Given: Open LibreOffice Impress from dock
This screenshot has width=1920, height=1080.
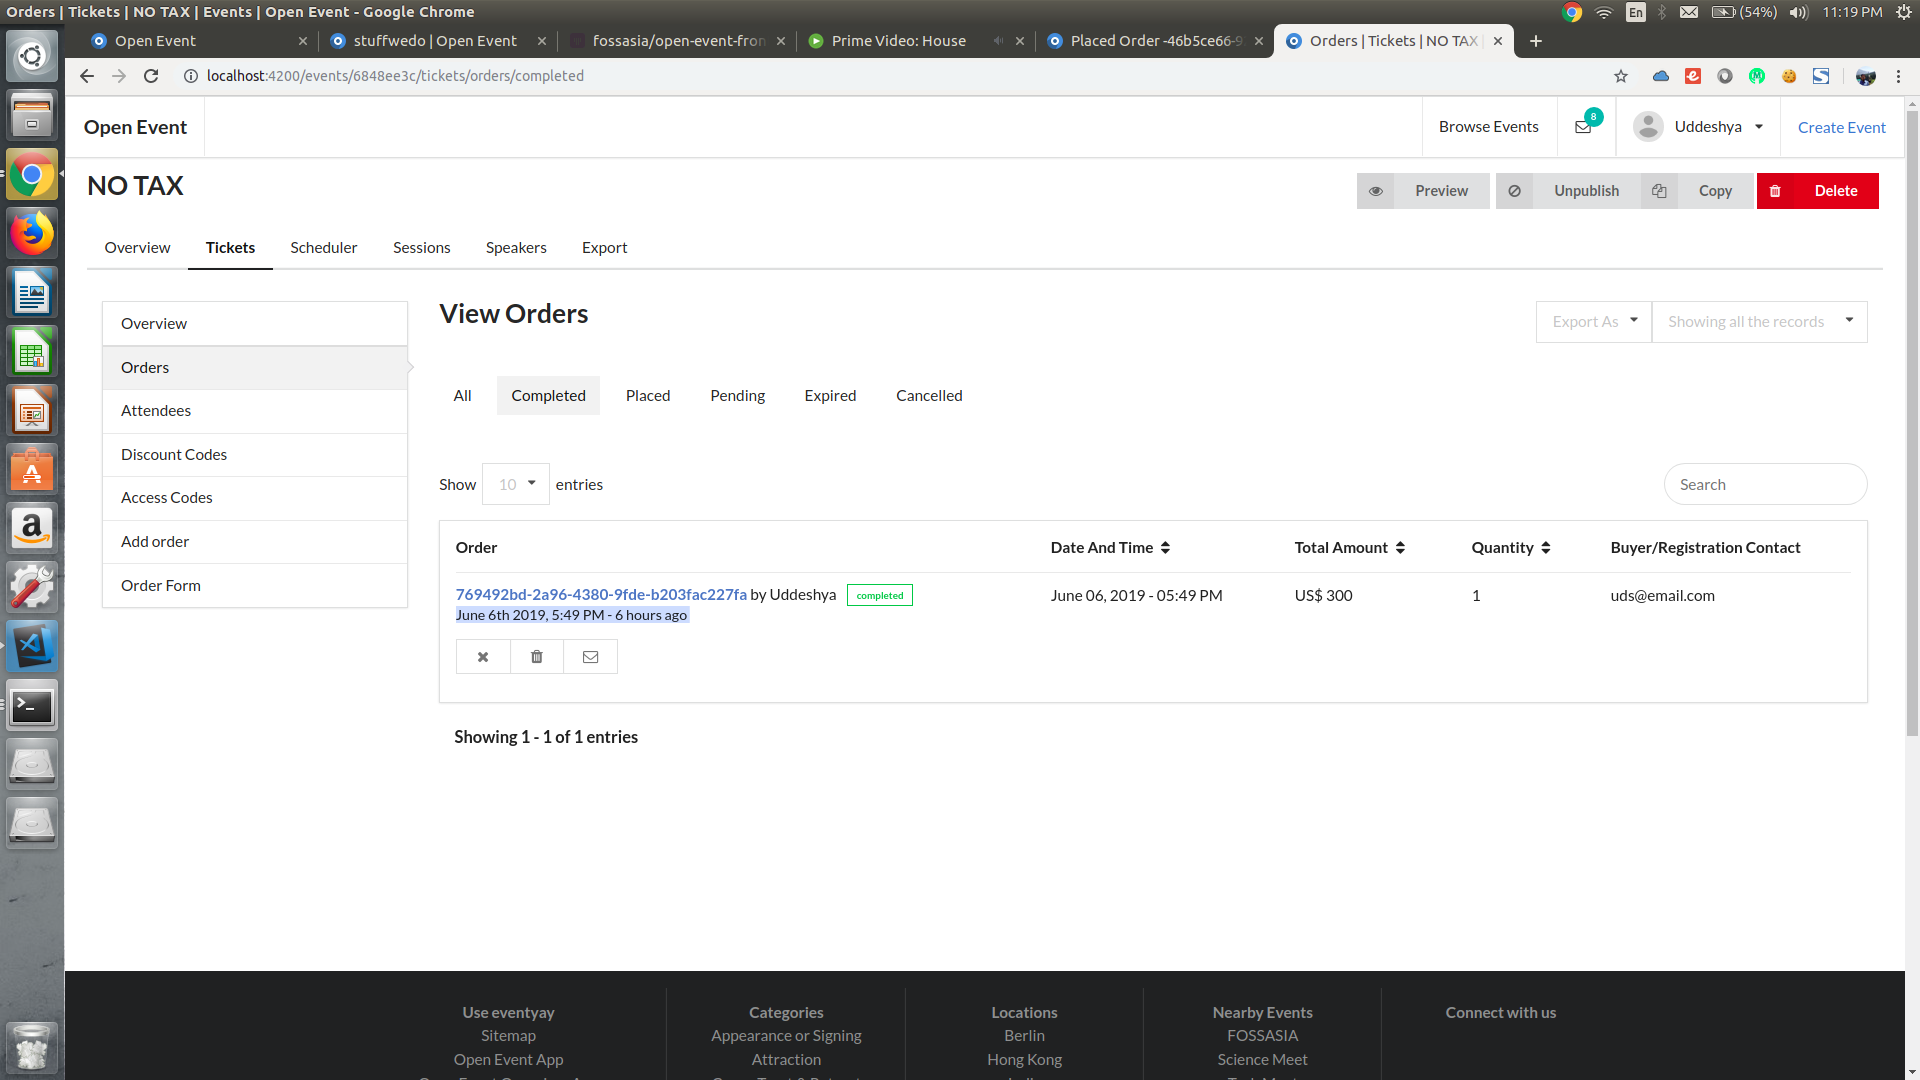Looking at the screenshot, I should (32, 411).
